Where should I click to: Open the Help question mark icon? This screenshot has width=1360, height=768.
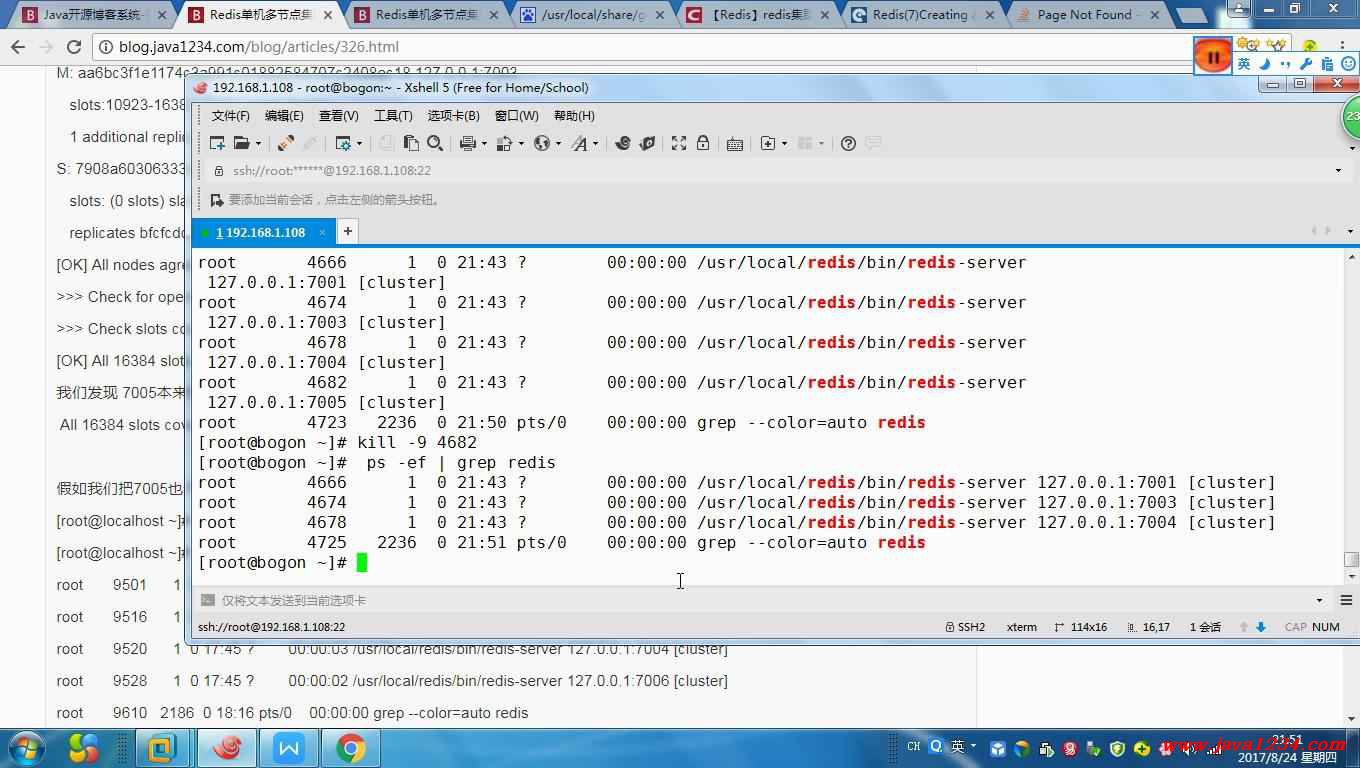coord(848,143)
